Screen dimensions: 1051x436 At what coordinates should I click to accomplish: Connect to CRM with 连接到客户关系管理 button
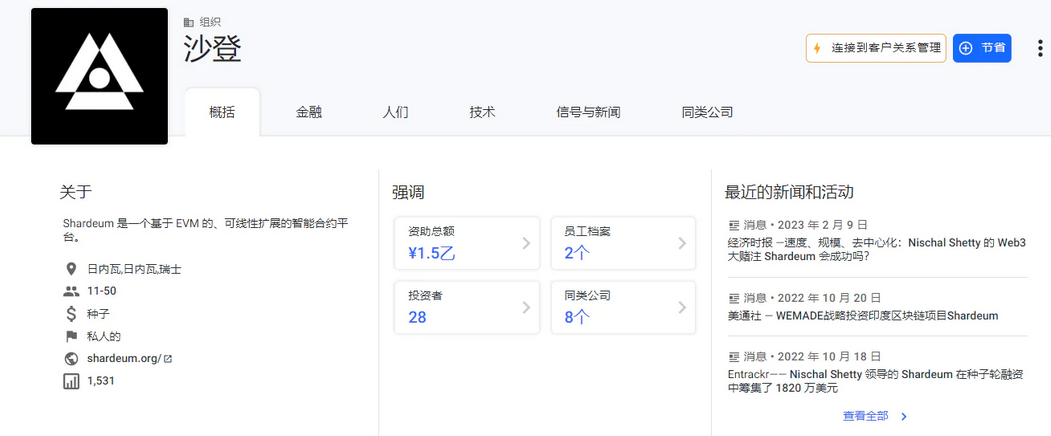876,48
